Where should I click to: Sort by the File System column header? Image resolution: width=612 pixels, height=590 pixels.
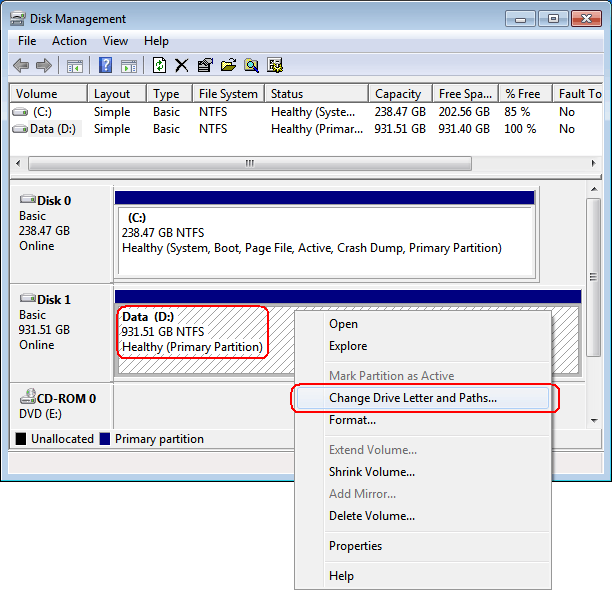pyautogui.click(x=228, y=94)
